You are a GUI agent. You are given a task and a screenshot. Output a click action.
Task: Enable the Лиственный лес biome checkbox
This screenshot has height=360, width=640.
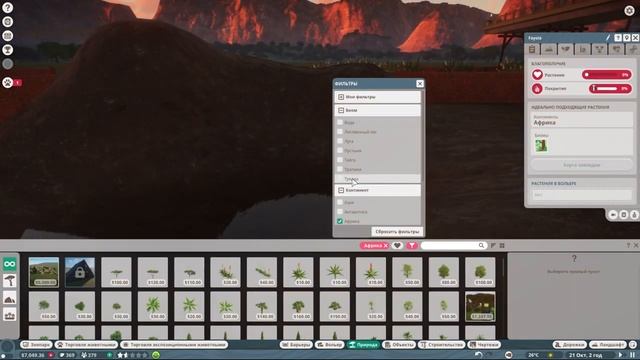pos(340,131)
